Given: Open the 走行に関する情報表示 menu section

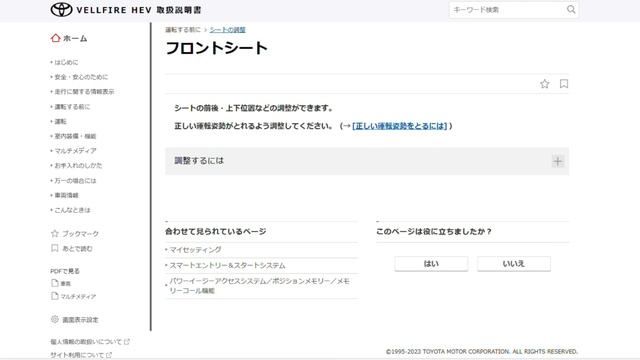Looking at the screenshot, I should coord(84,92).
